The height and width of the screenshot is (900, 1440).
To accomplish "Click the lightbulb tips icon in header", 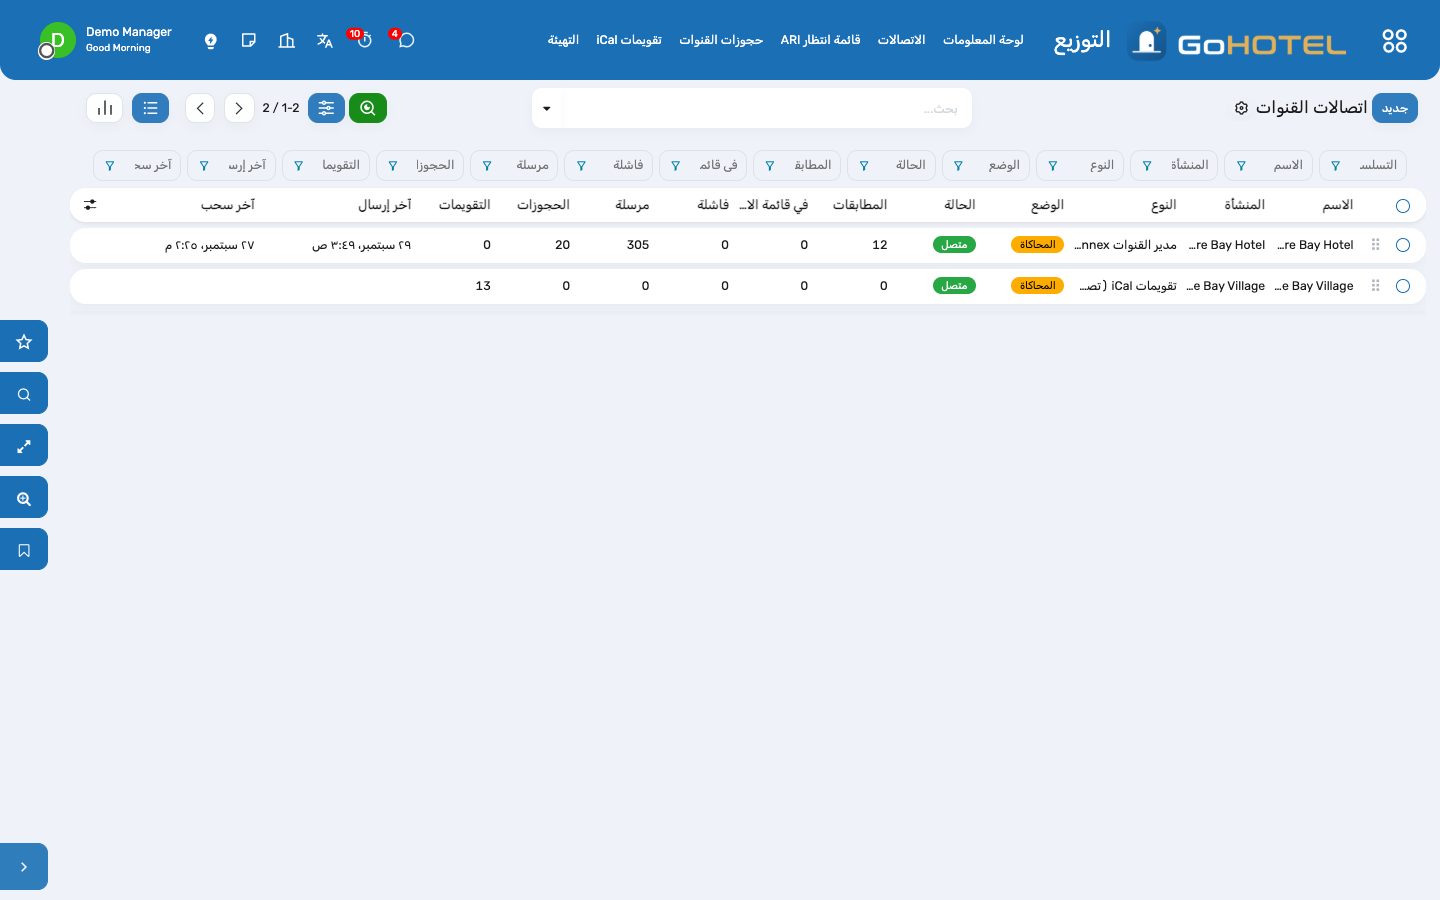I will pyautogui.click(x=211, y=41).
